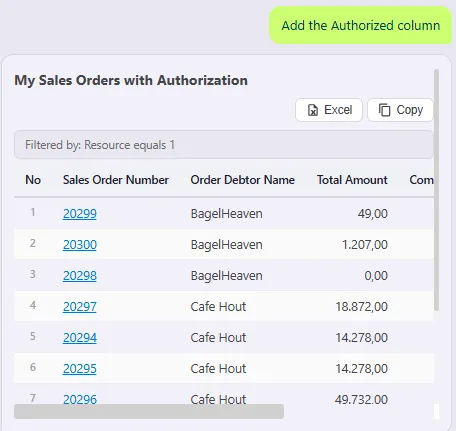Select the 'Total Amount' column header
This screenshot has height=431, width=456.
coord(352,180)
